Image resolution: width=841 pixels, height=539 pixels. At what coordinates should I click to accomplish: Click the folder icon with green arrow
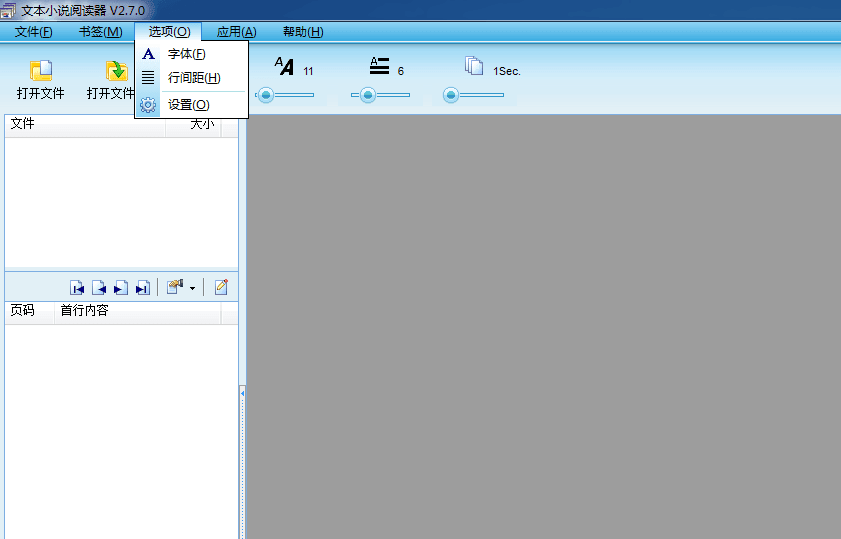[x=117, y=71]
